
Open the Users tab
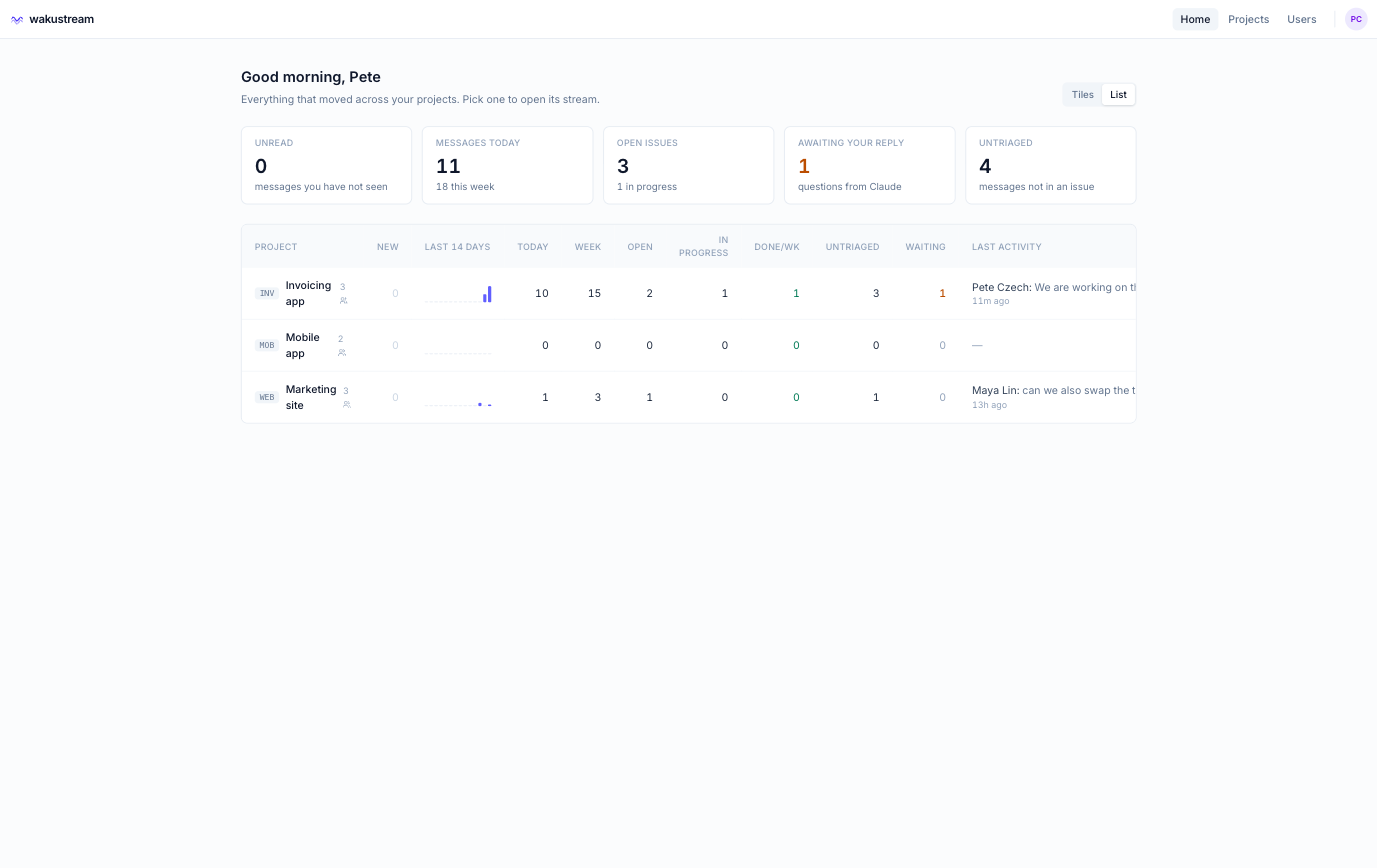pyautogui.click(x=1302, y=19)
